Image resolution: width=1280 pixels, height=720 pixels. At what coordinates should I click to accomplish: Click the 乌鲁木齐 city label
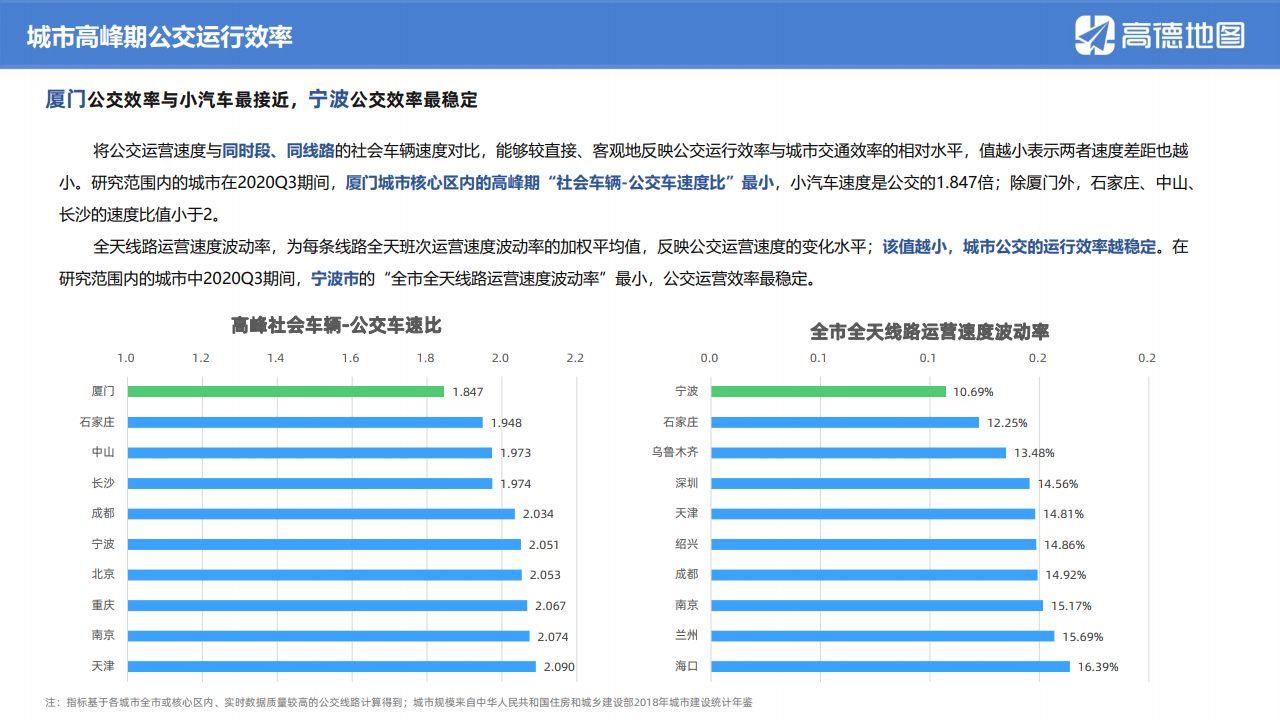(675, 452)
